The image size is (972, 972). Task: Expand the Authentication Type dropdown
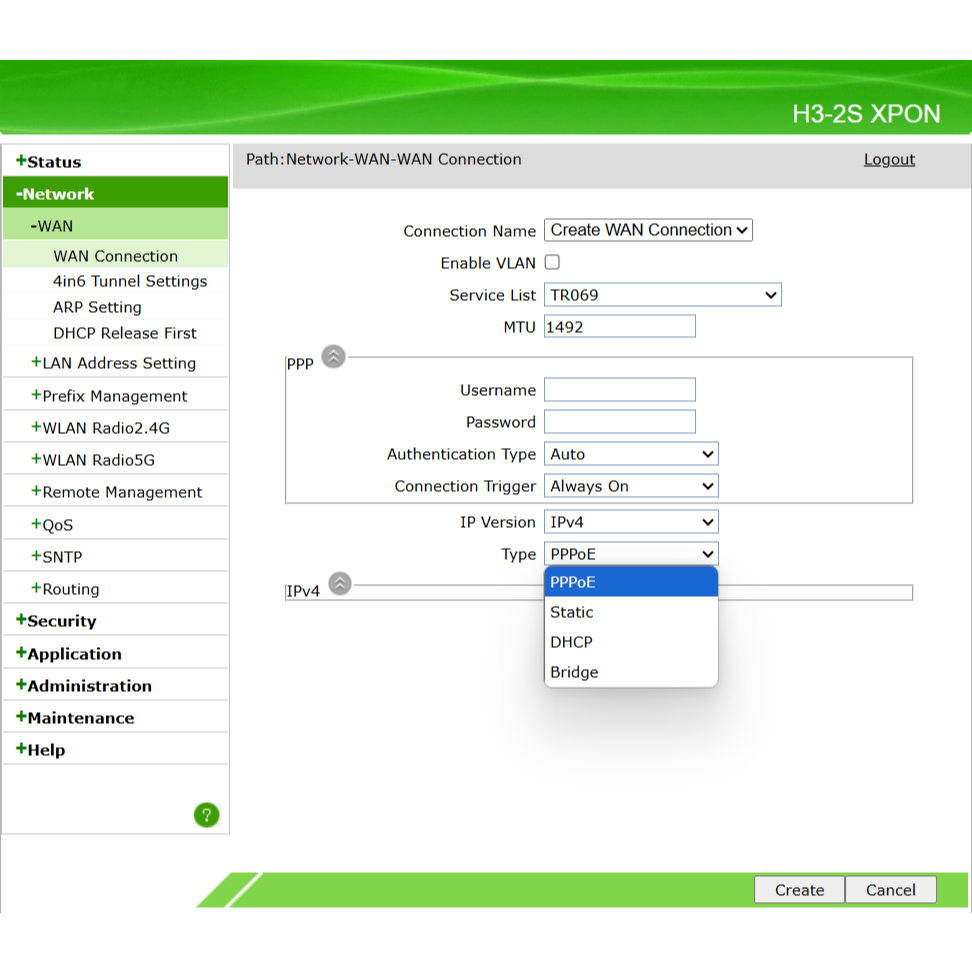click(631, 454)
